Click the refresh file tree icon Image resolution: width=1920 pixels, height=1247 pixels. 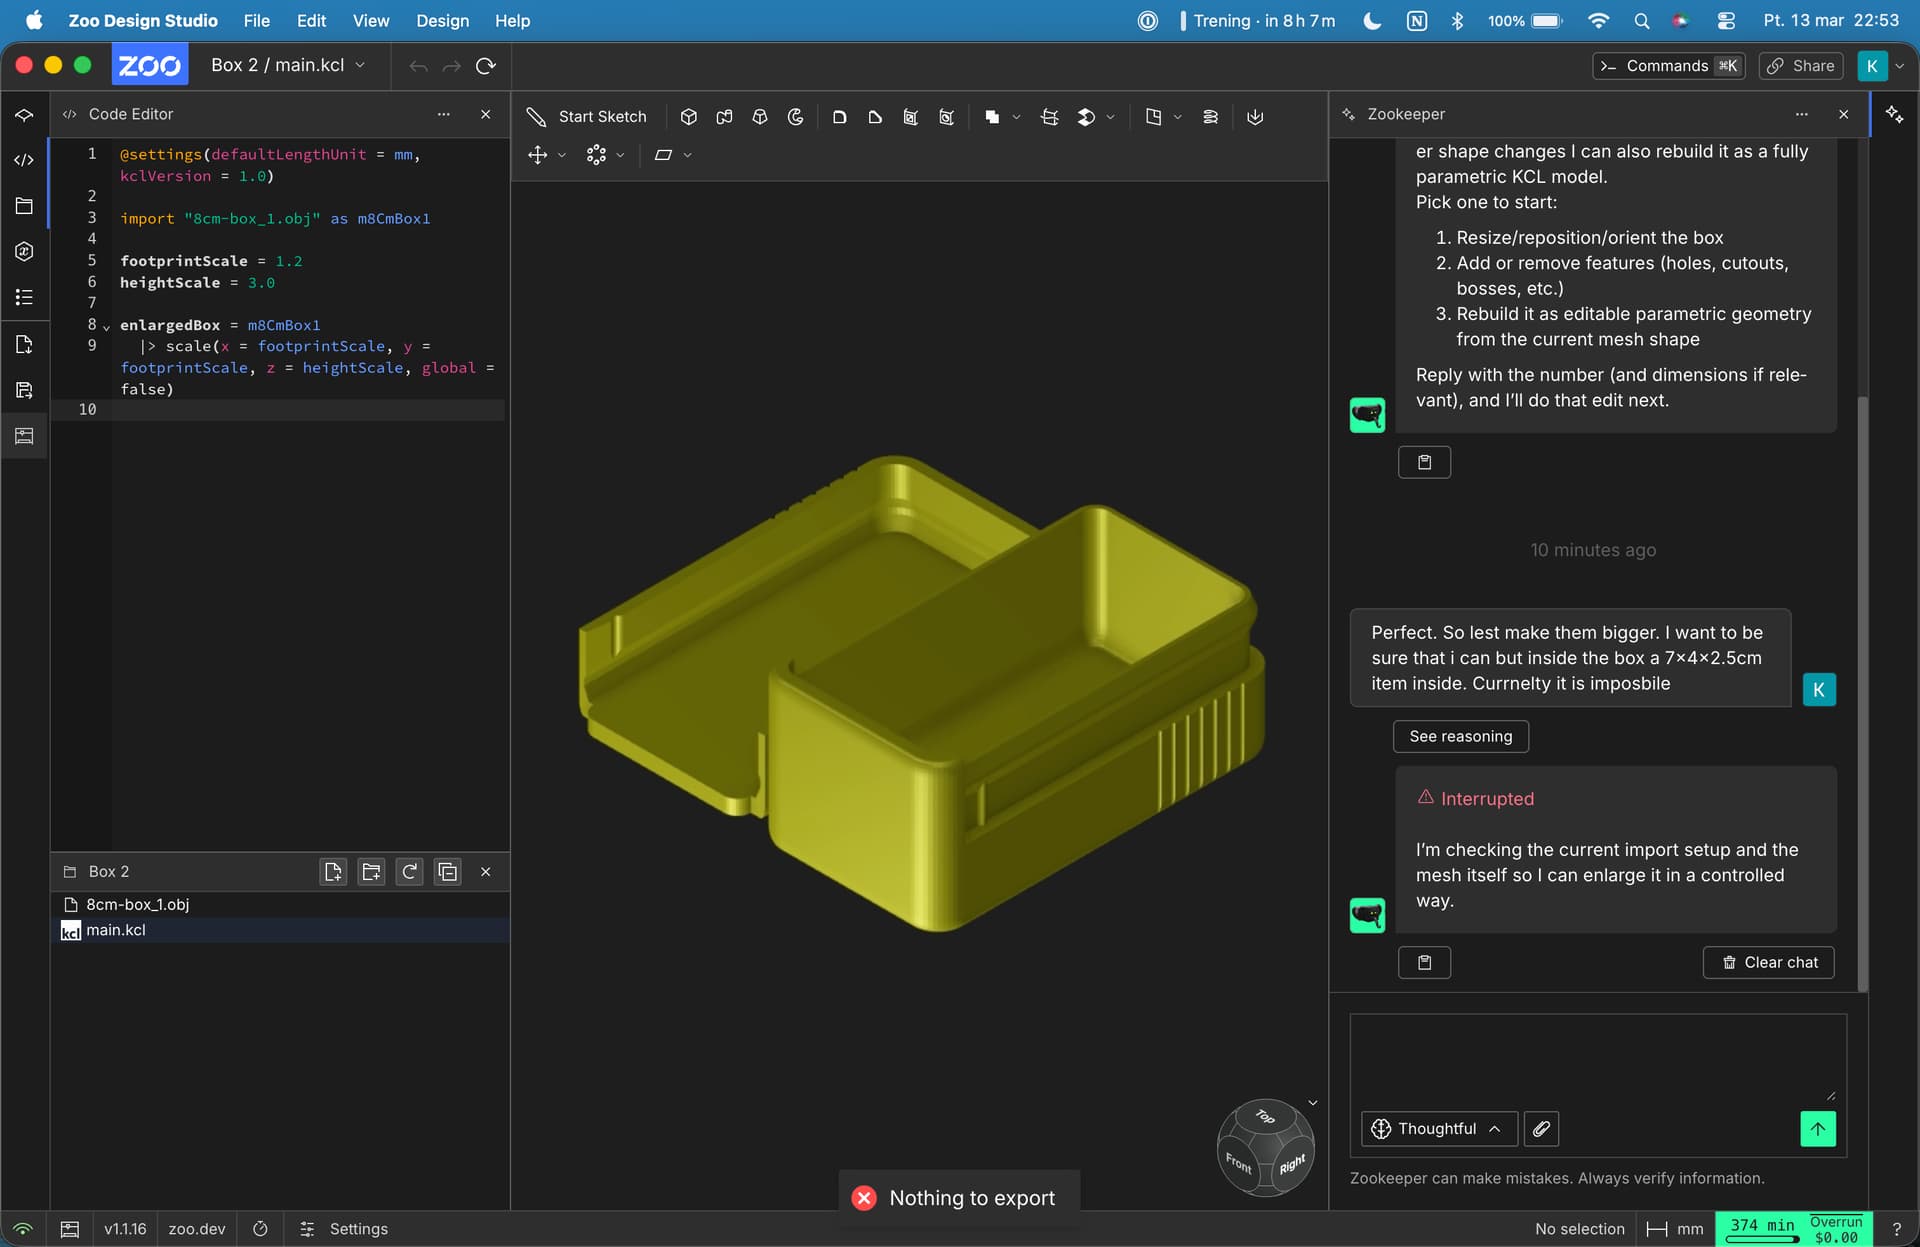tap(410, 872)
